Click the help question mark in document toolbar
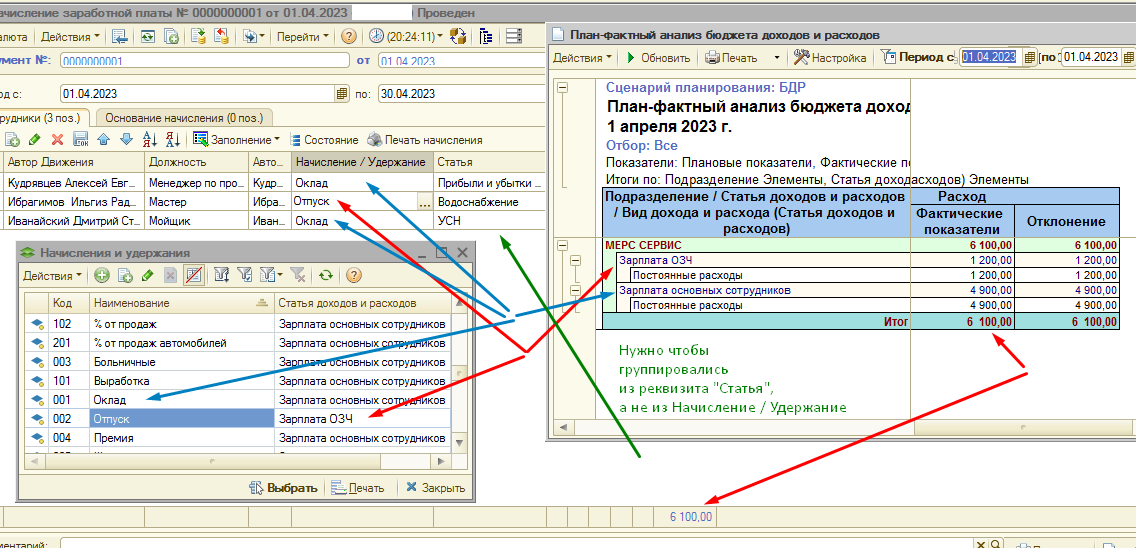 tap(348, 36)
